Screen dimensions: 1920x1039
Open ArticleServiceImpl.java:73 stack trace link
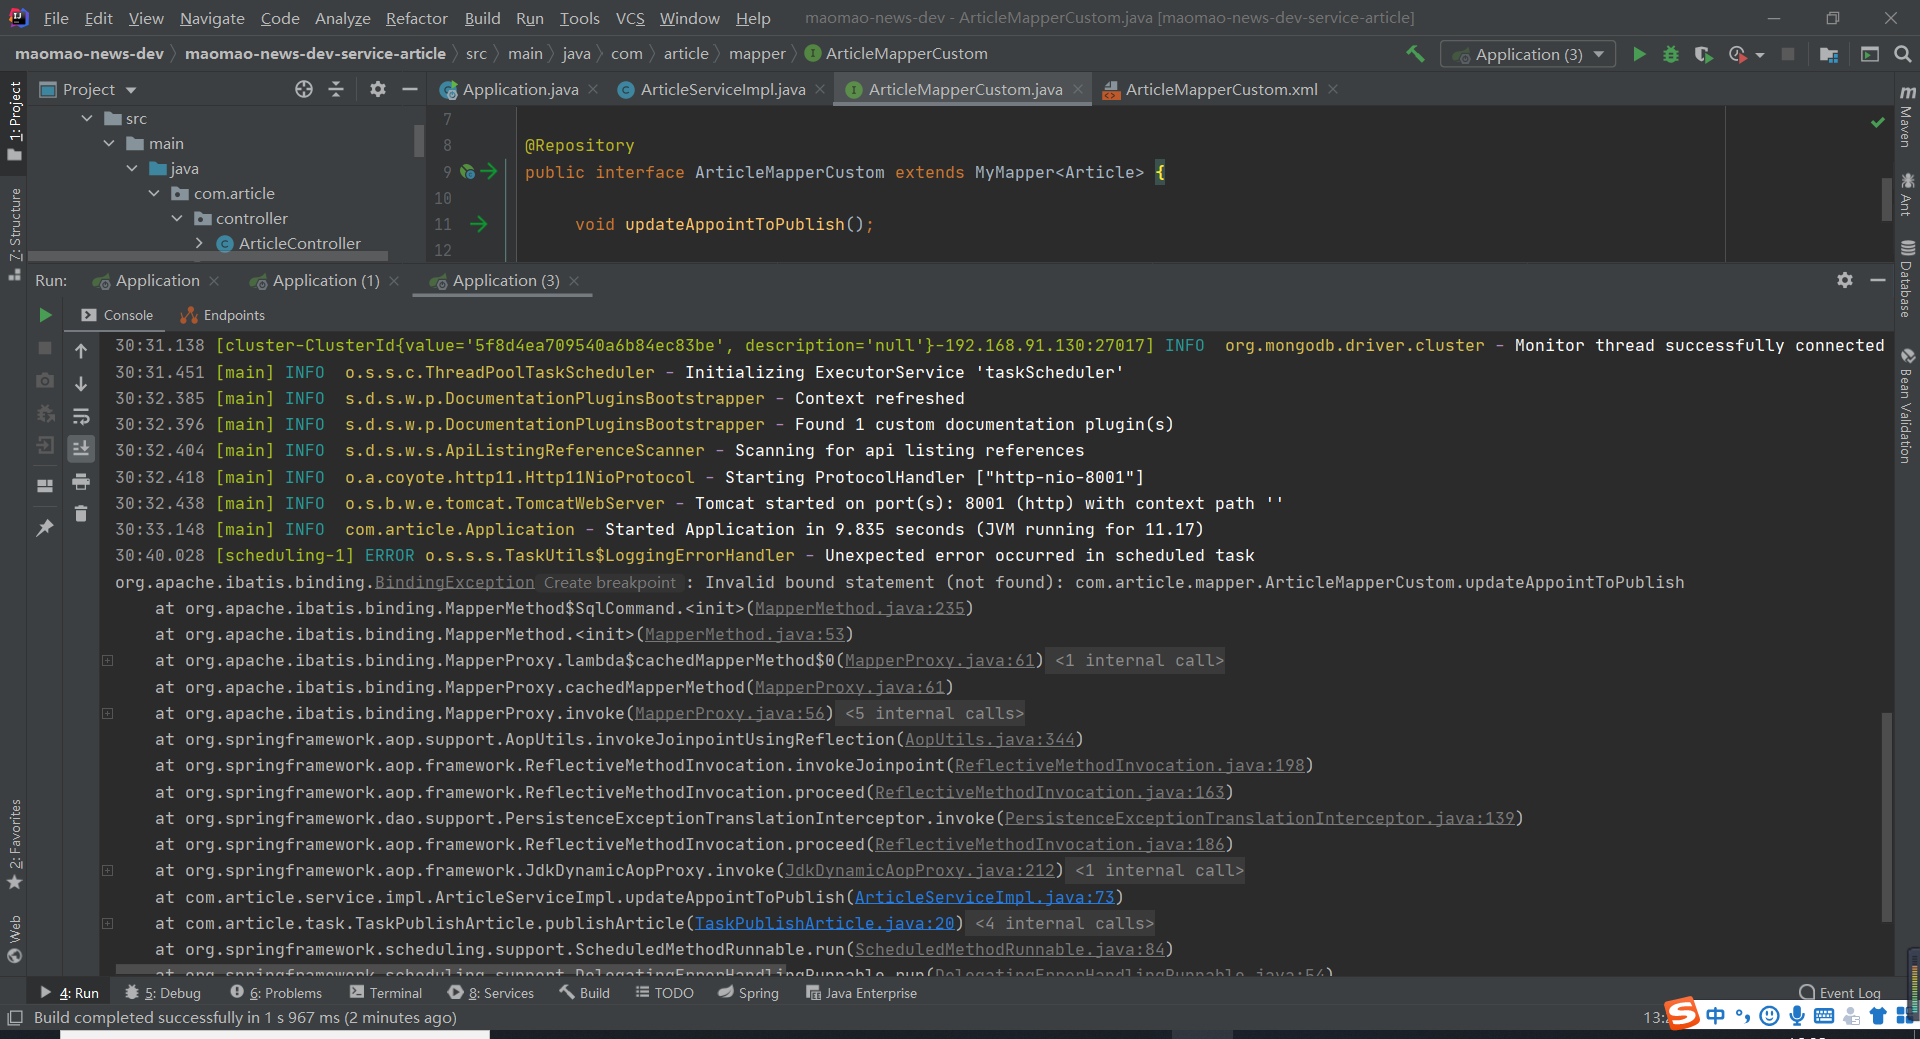(983, 897)
